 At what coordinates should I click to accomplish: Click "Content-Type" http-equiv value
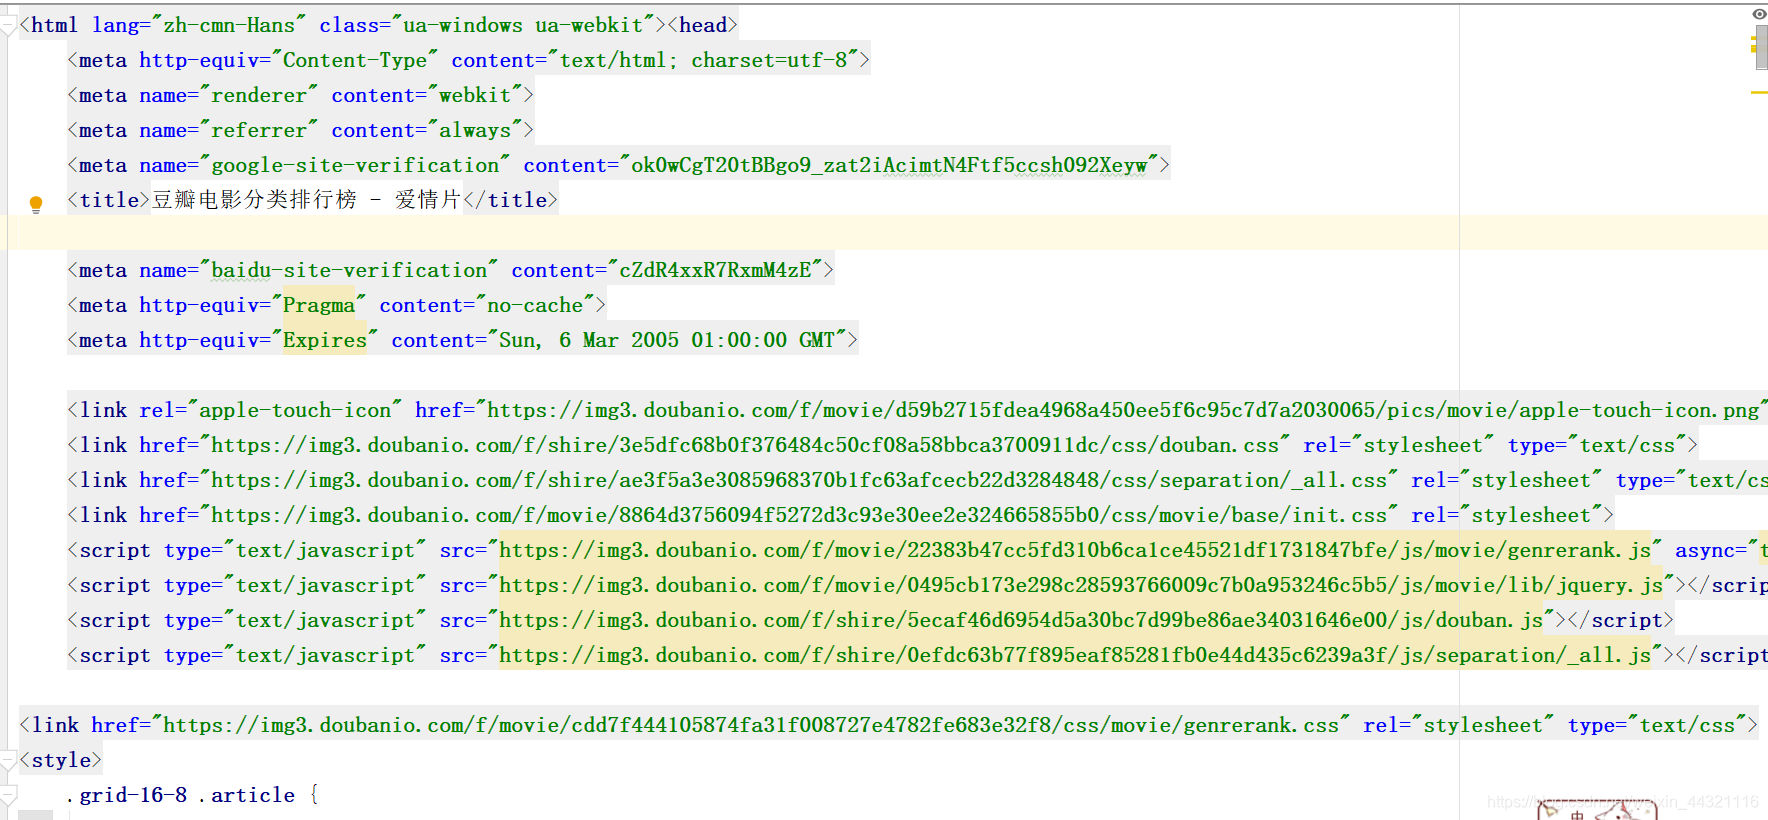[355, 60]
